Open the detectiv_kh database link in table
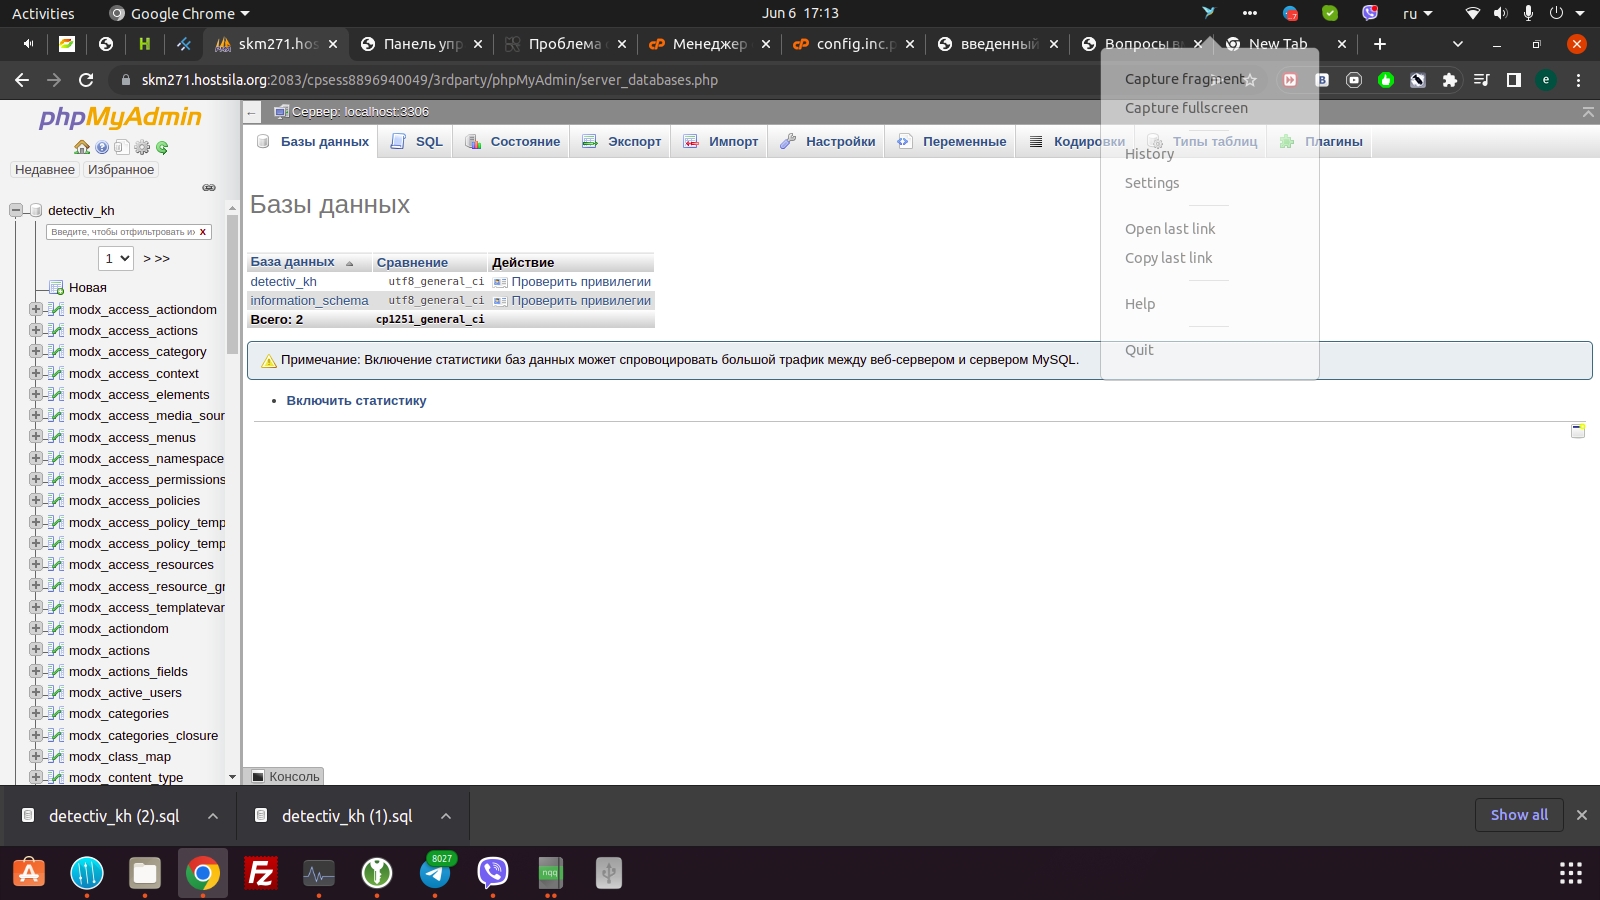The image size is (1600, 900). [283, 282]
